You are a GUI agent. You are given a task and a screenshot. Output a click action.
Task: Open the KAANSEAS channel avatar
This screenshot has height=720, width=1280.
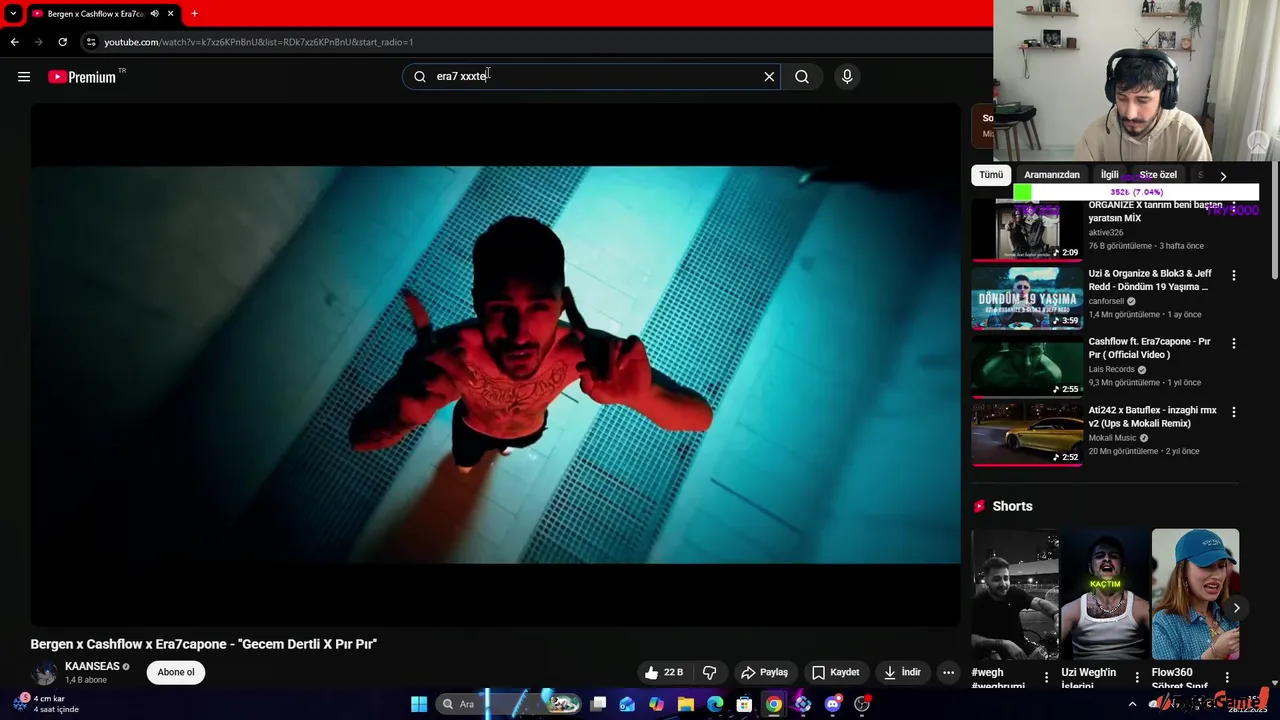pos(44,673)
